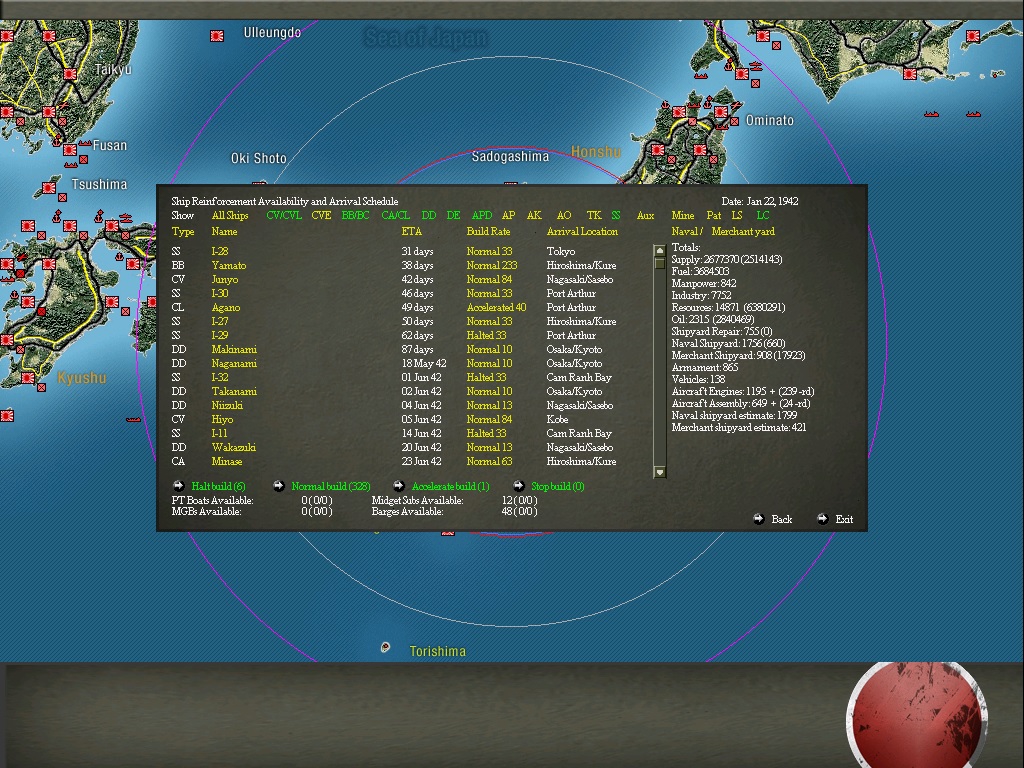
Task: Open details for the ship Yamato
Action: click(233, 265)
